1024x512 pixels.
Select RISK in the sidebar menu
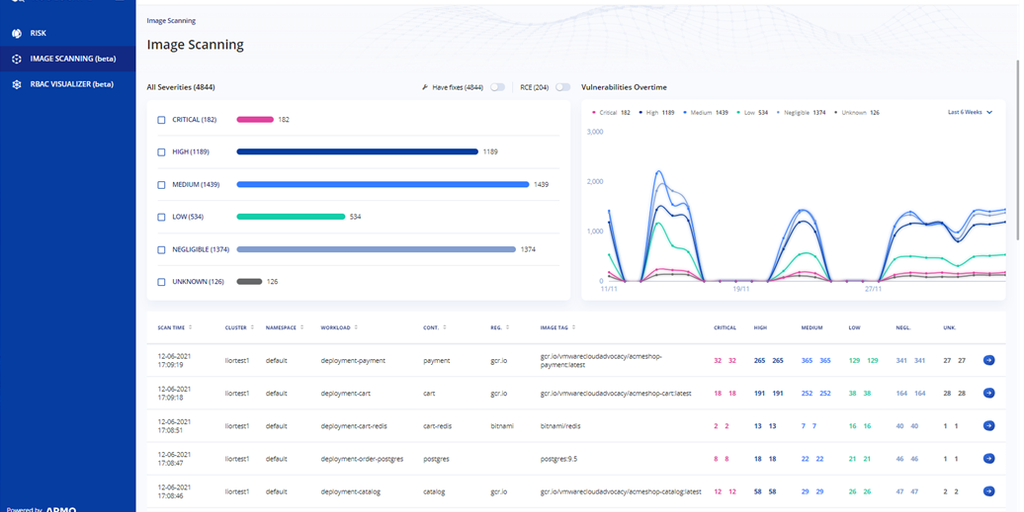tap(38, 33)
